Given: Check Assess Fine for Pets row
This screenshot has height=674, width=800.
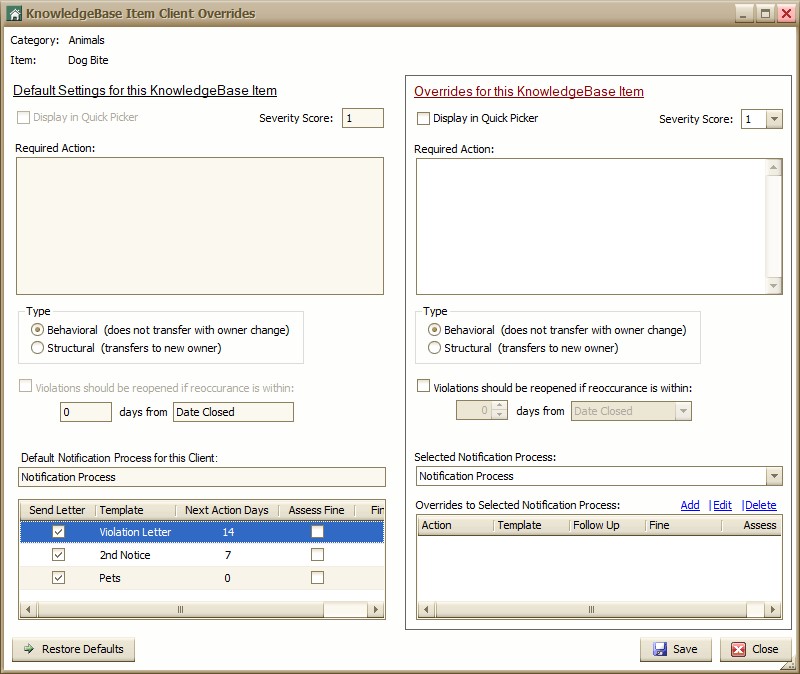Looking at the screenshot, I should tap(317, 578).
